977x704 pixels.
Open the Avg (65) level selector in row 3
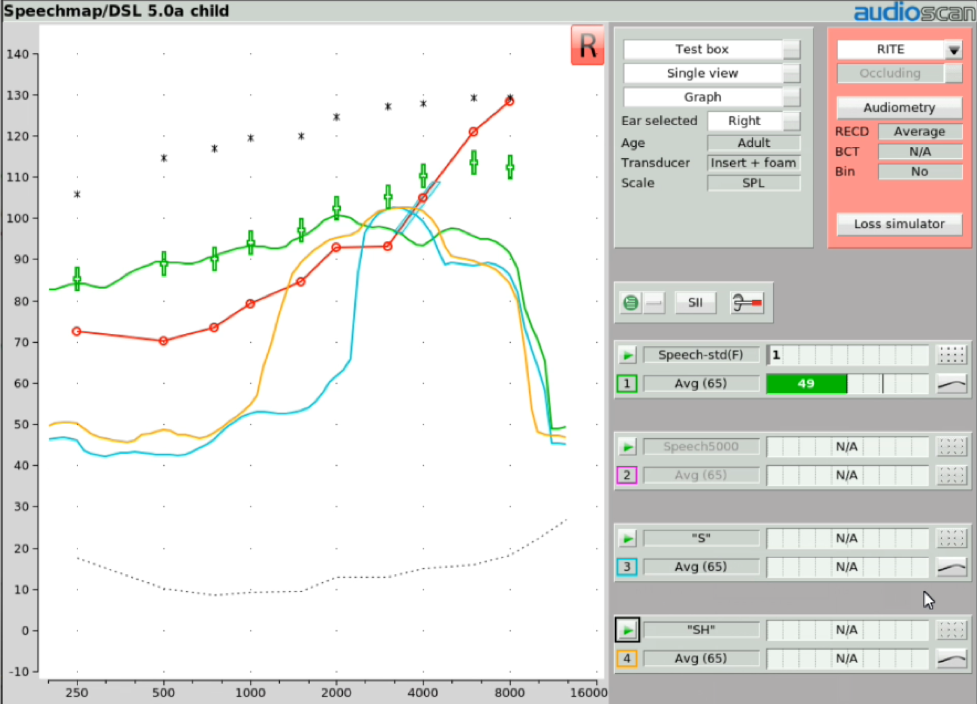click(701, 567)
